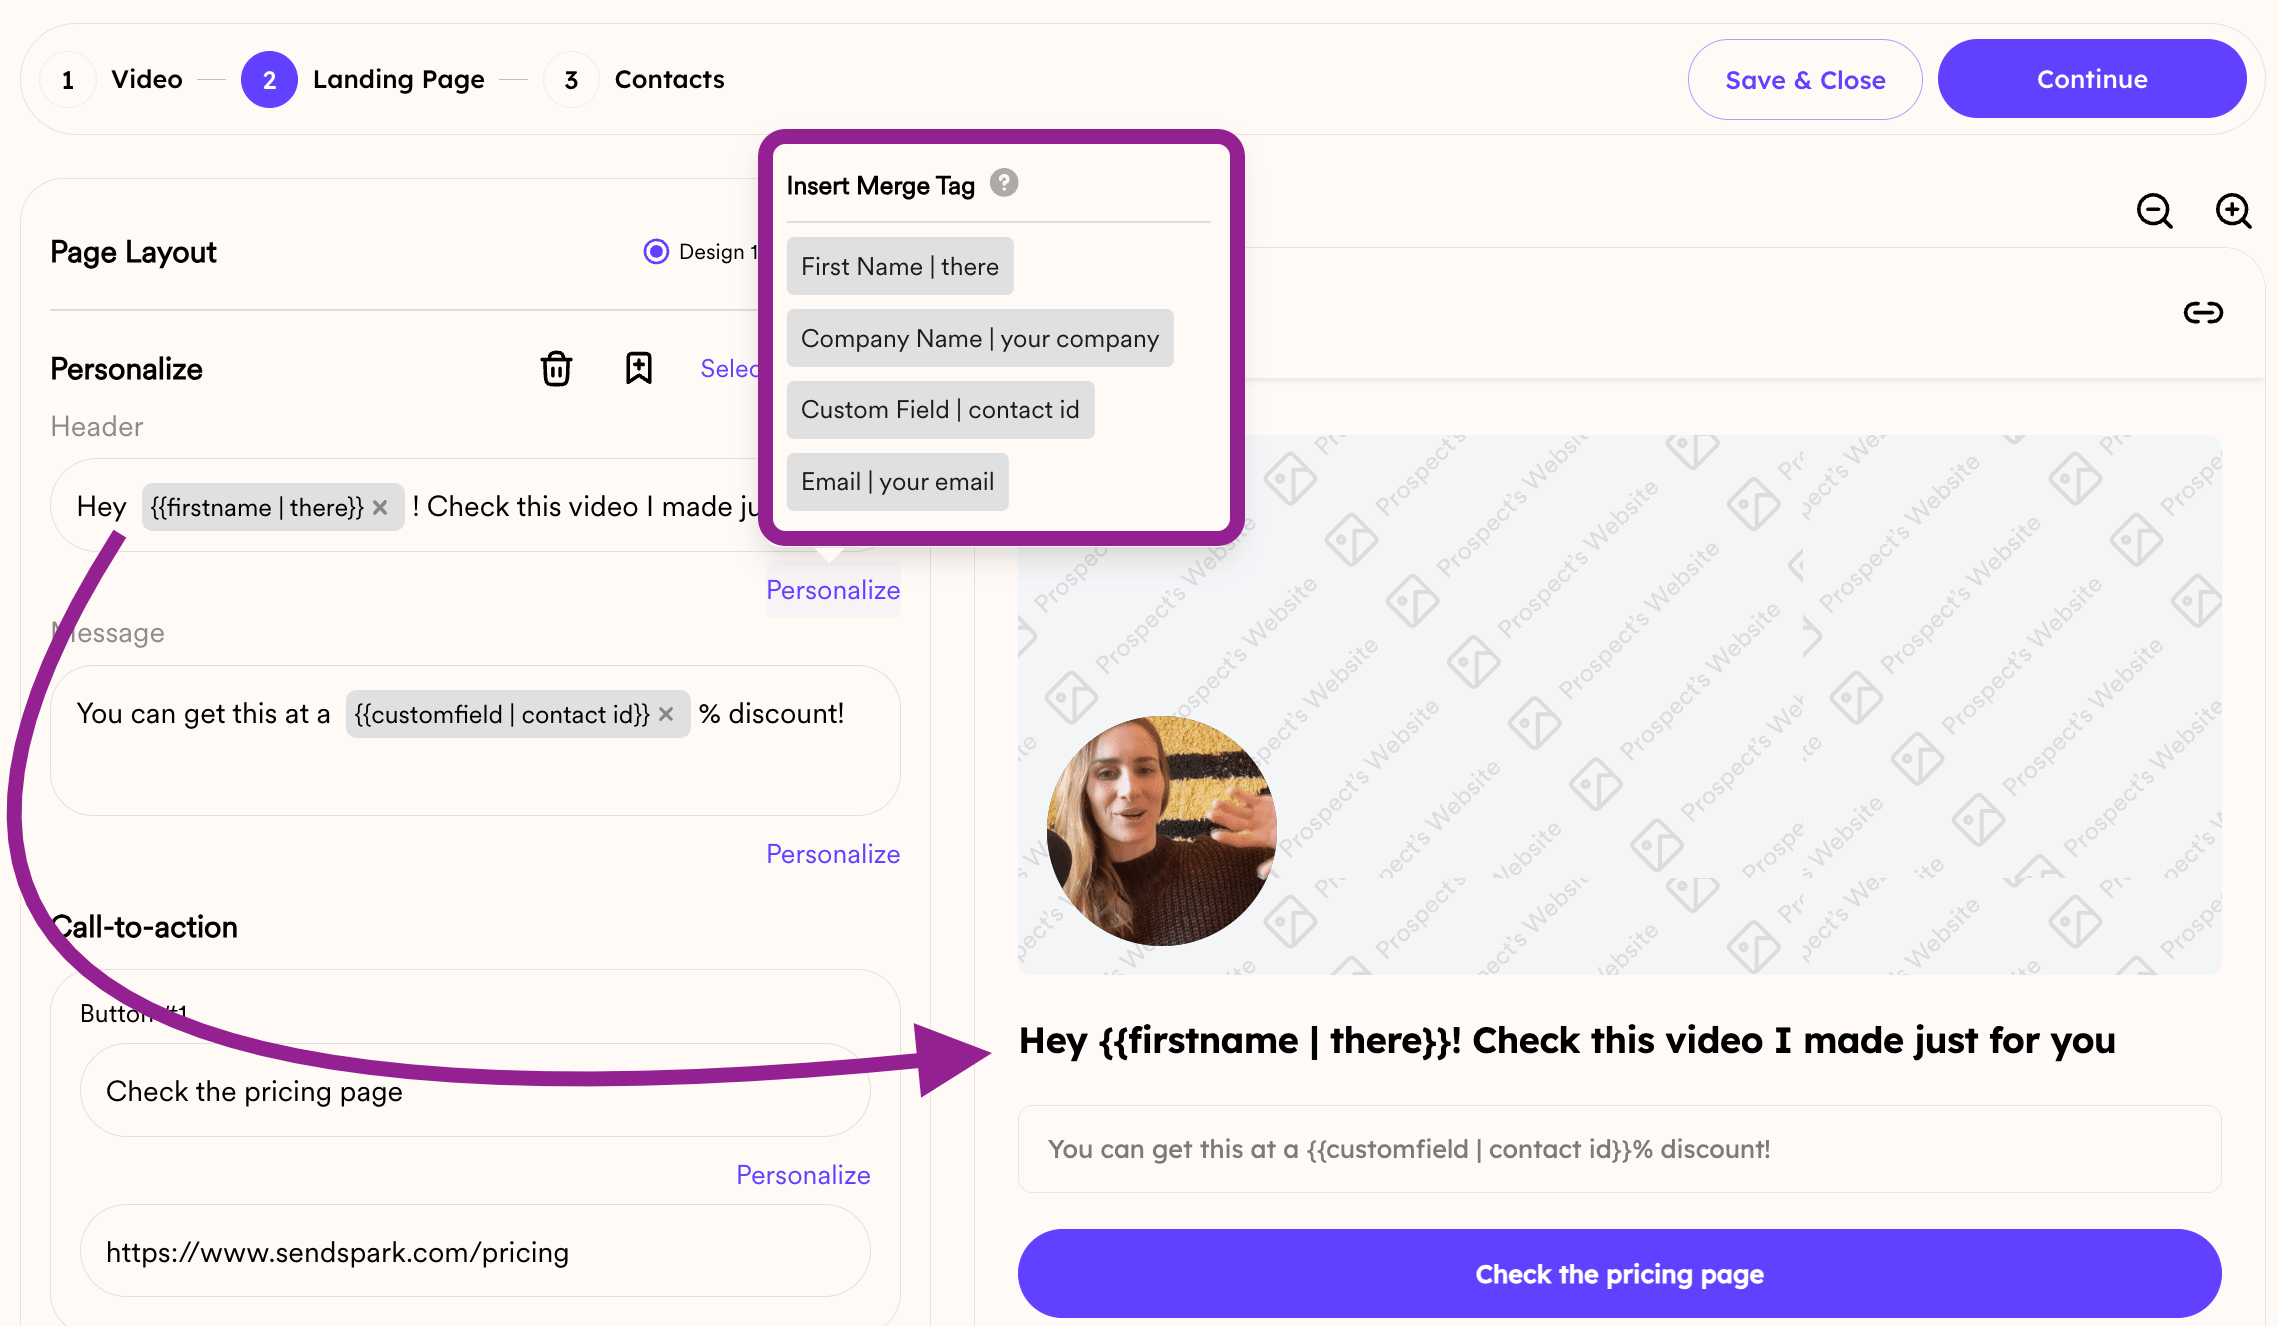Click the Page Layout heading

point(133,252)
